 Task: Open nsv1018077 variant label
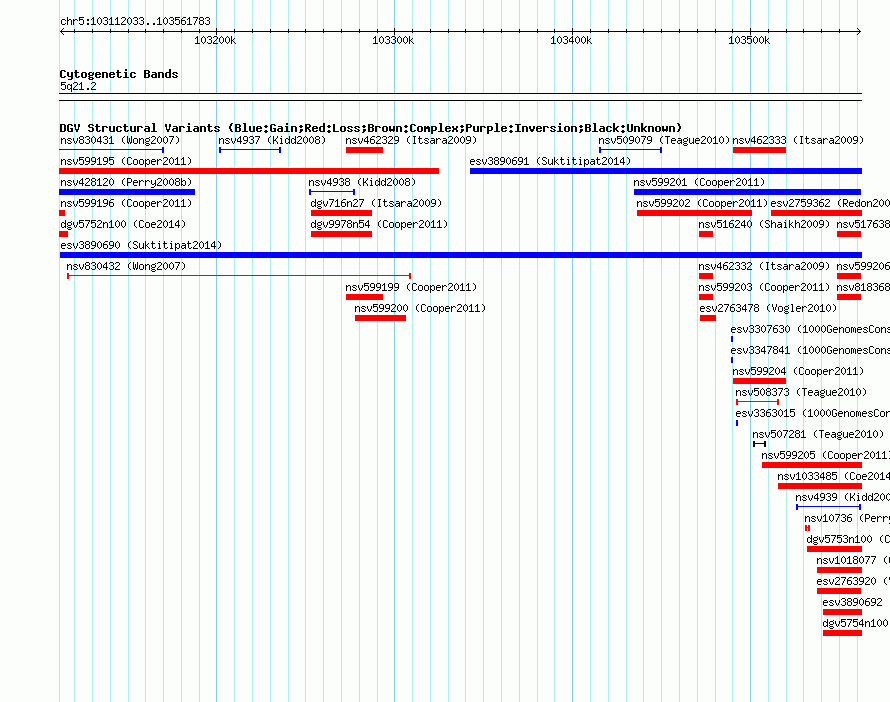tap(853, 560)
